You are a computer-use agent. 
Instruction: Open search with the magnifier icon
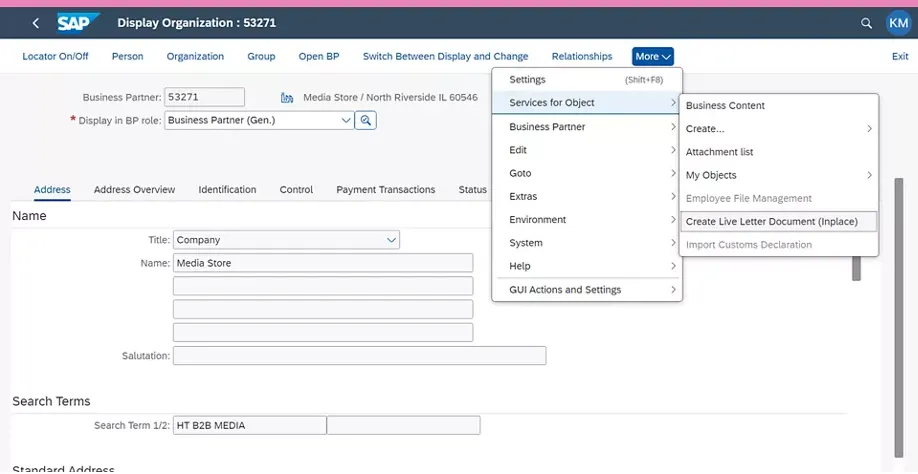point(866,22)
